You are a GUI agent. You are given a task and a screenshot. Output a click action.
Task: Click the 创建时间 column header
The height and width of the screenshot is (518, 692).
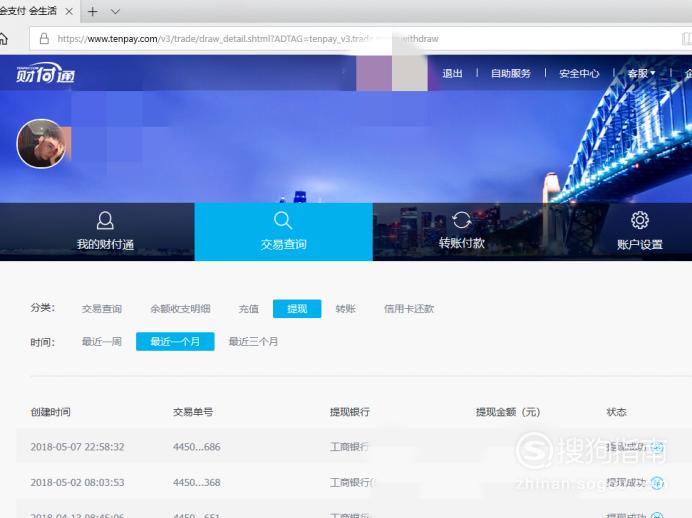click(50, 412)
